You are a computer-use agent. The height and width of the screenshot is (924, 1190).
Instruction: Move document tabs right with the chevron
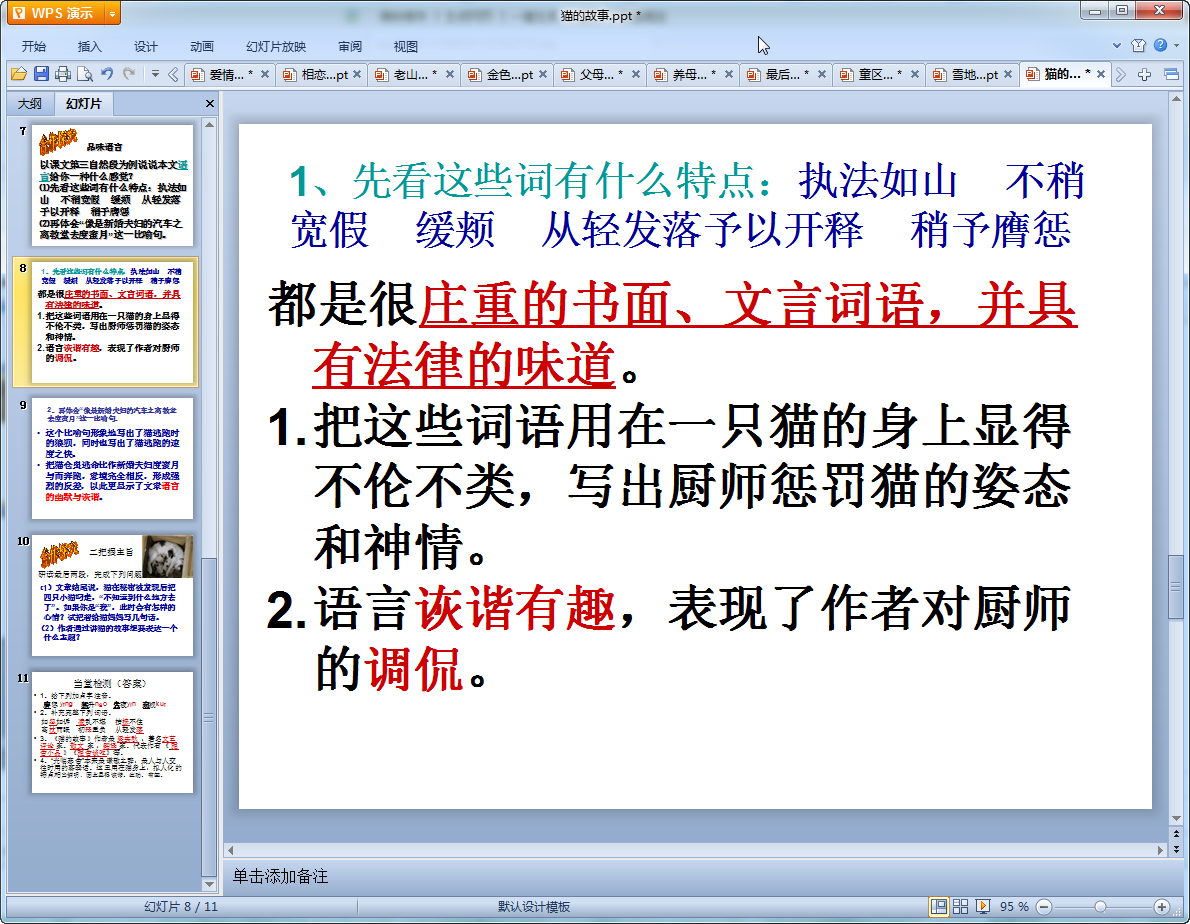[x=1121, y=74]
